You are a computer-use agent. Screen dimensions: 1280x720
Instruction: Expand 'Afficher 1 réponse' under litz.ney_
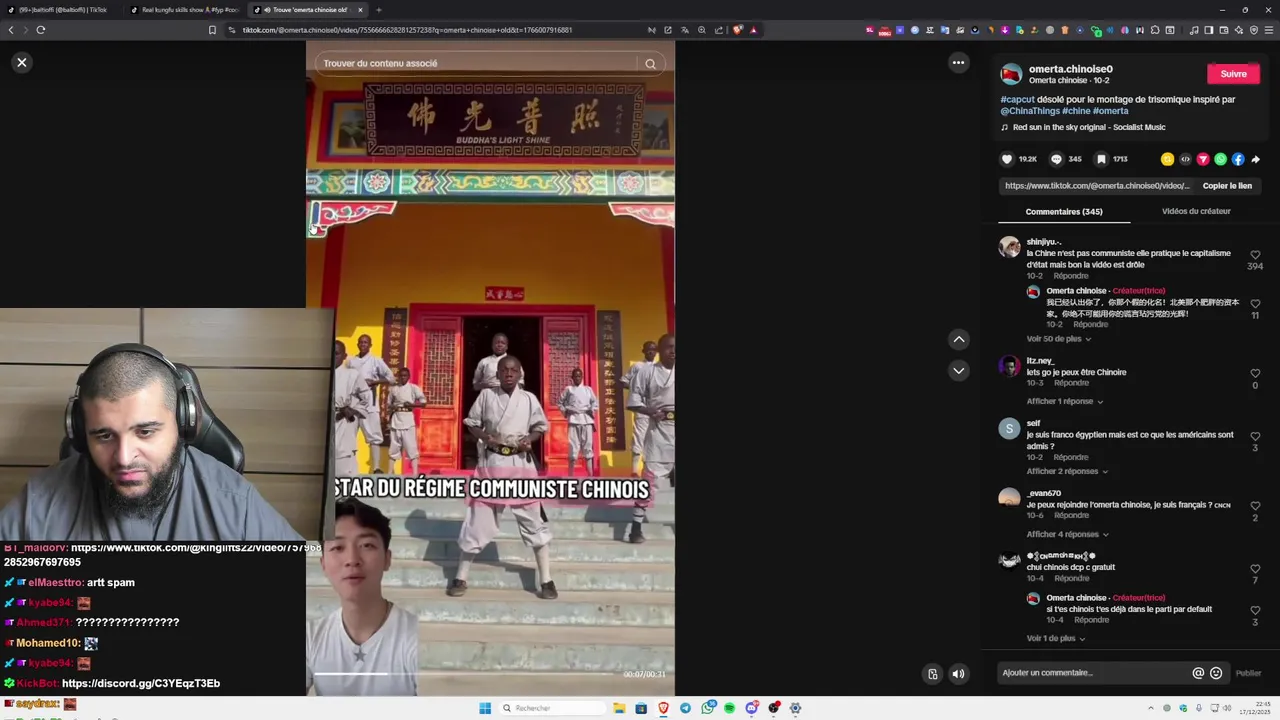tap(1064, 401)
